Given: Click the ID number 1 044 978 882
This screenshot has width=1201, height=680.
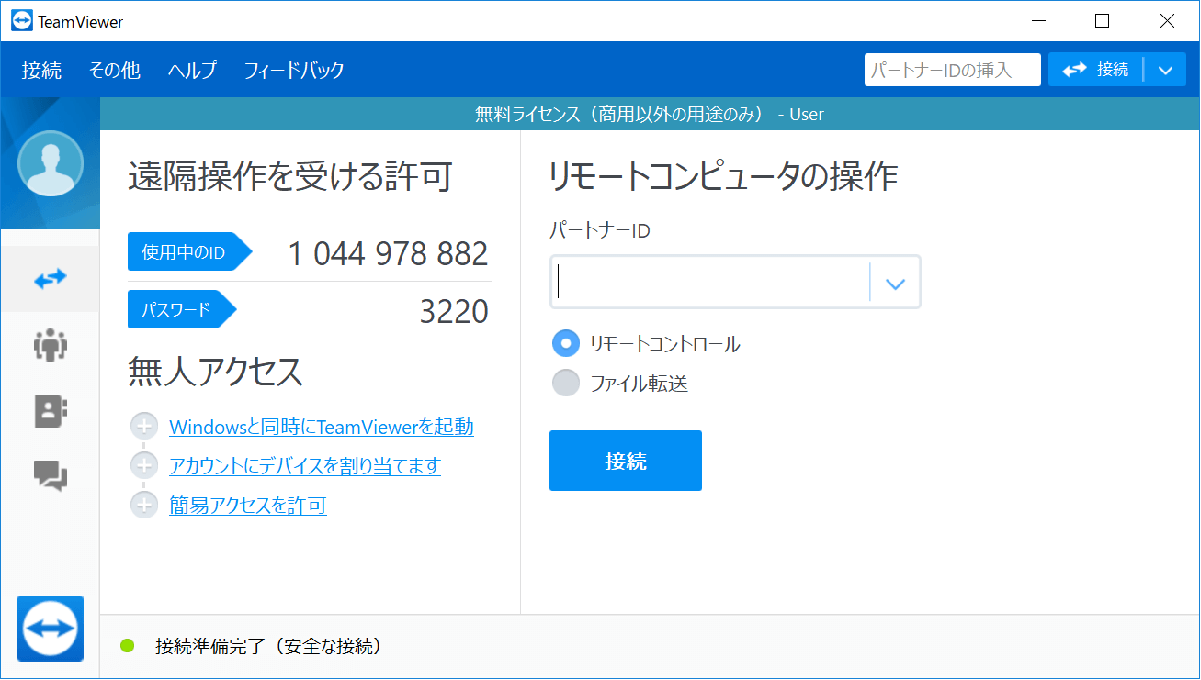Looking at the screenshot, I should [388, 253].
